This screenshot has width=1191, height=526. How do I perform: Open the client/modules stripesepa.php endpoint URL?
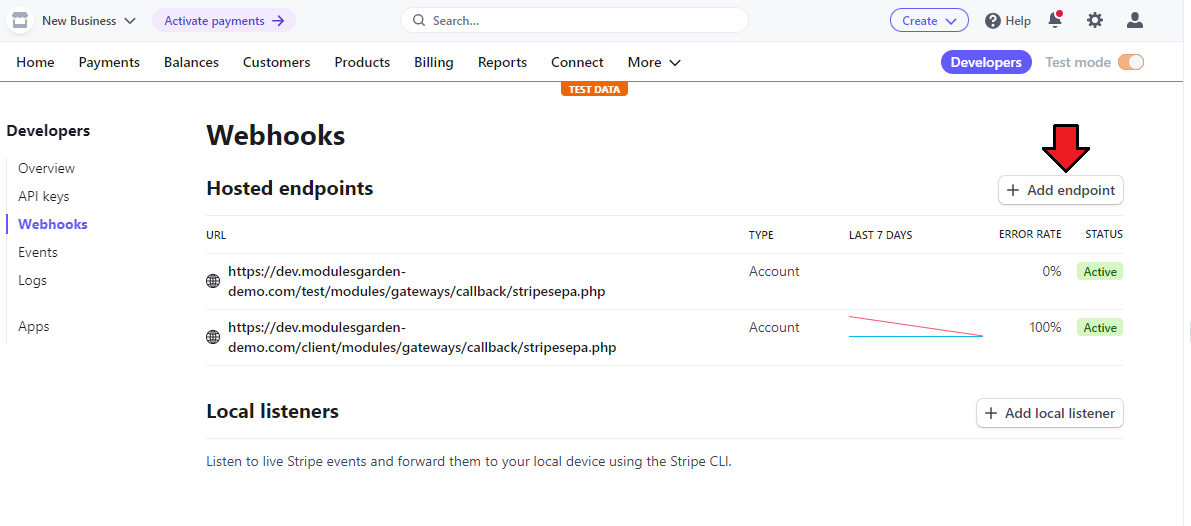click(422, 338)
